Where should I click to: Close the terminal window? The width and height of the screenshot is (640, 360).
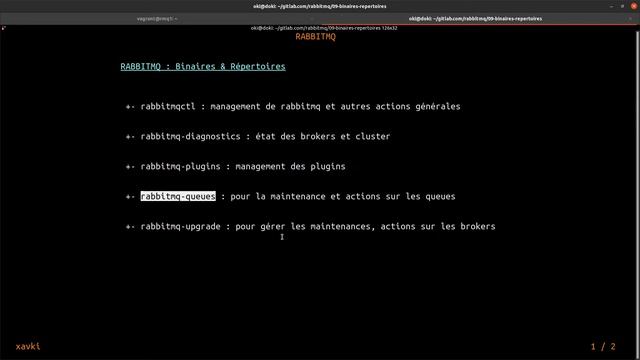coord(633,6)
